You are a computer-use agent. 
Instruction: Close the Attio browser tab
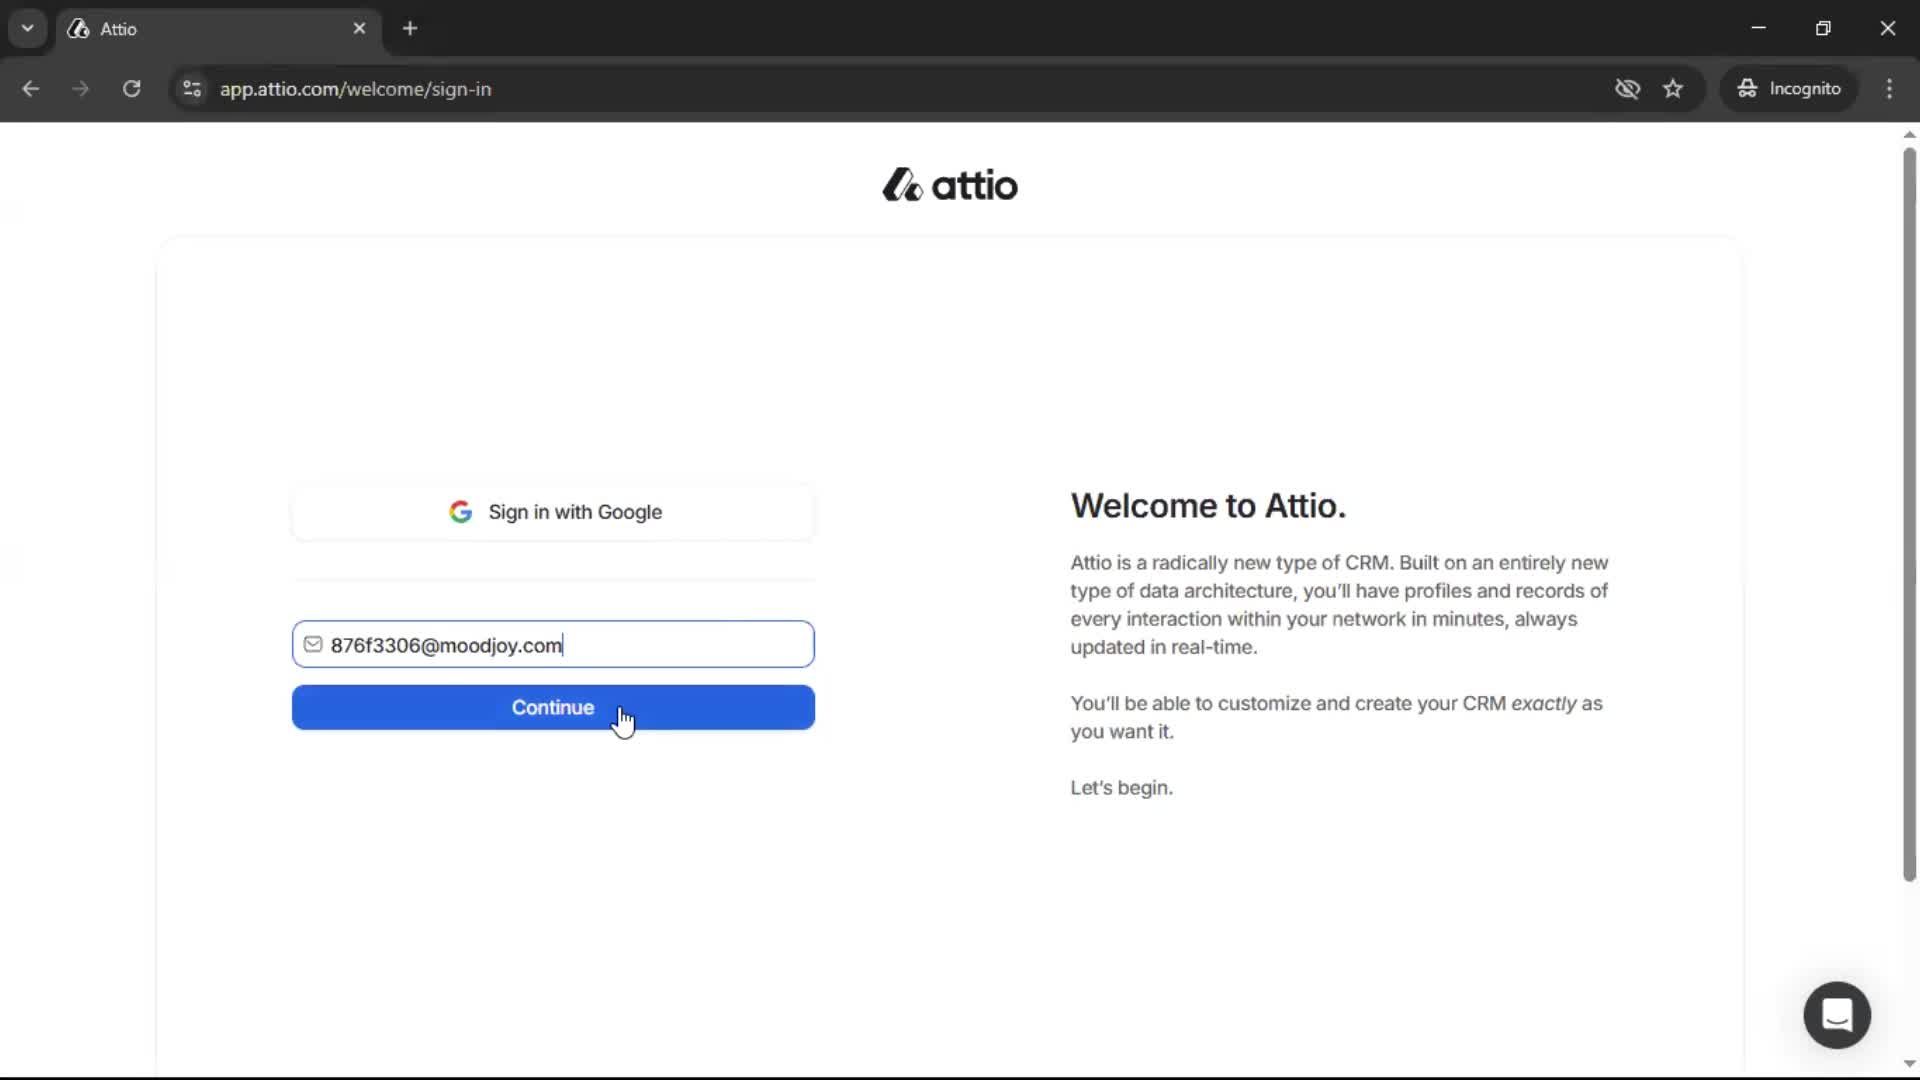tap(359, 28)
